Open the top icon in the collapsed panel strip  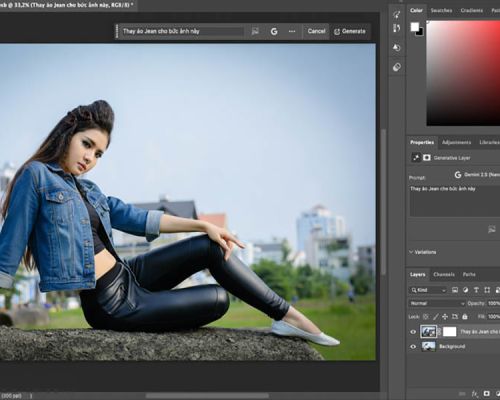pos(396,14)
